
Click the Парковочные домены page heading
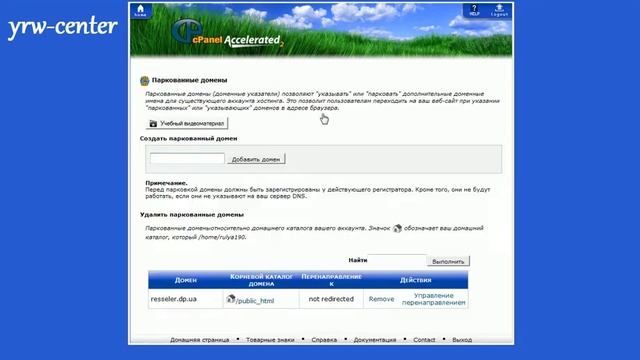point(189,80)
